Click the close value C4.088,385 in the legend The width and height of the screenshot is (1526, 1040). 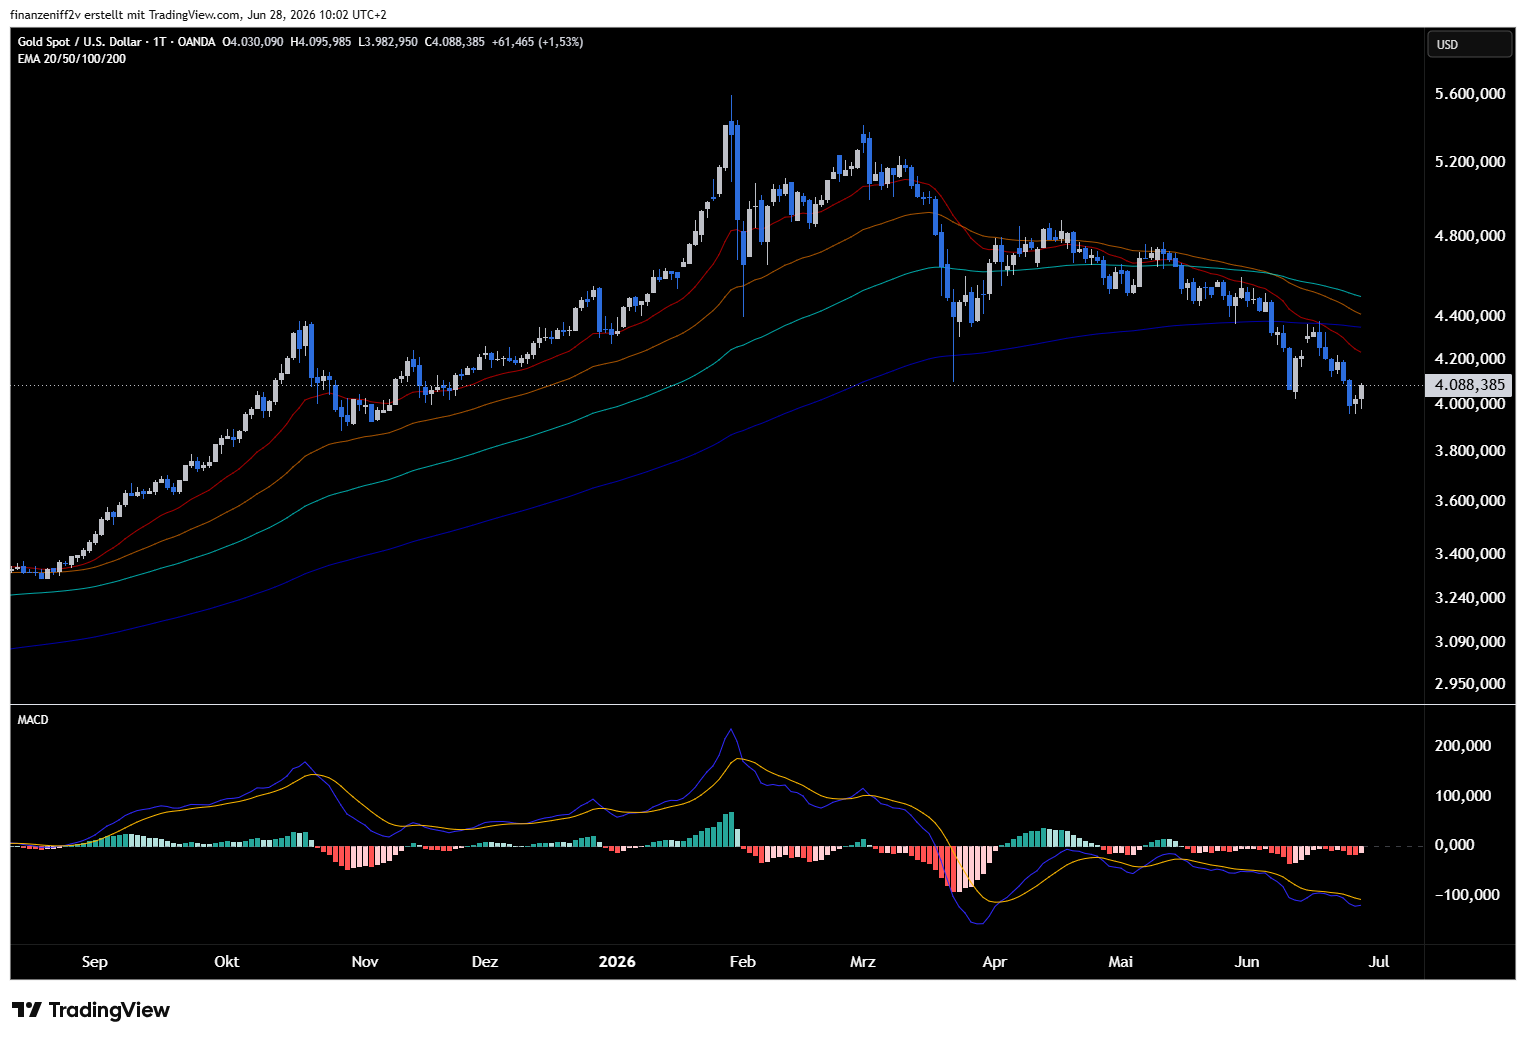click(x=455, y=42)
